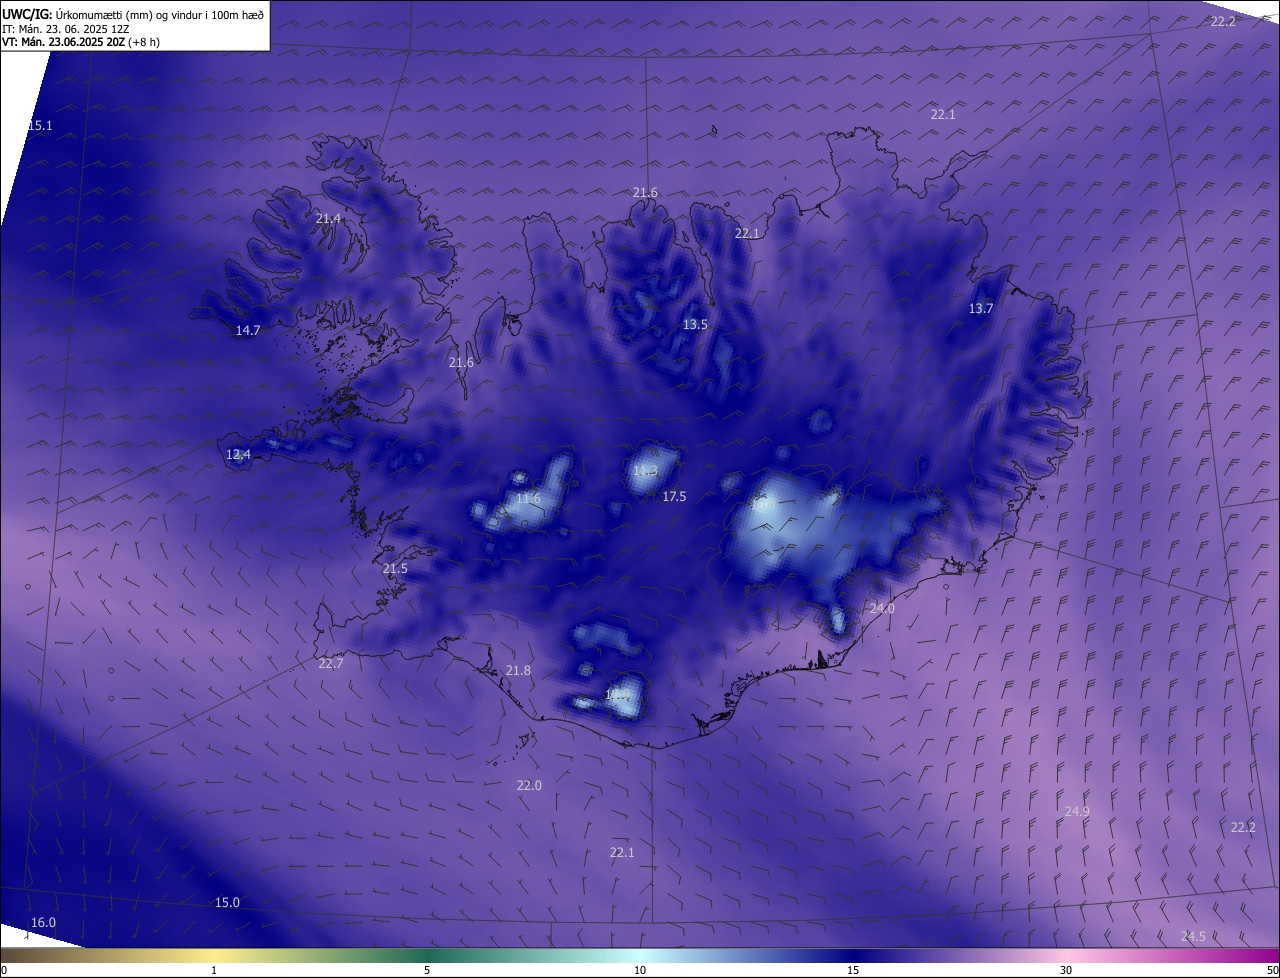Viewport: 1280px width, 978px height.
Task: Click the 21.5 value label
Action: (395, 568)
